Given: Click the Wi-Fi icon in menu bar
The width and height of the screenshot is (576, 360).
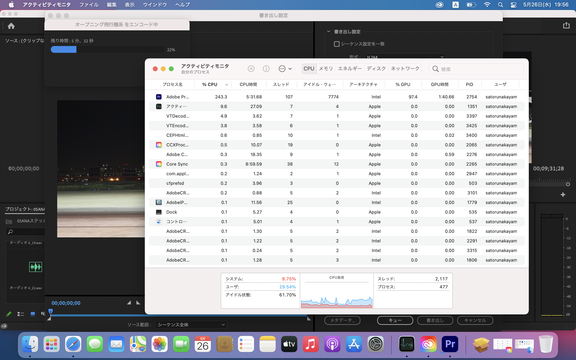Looking at the screenshot, I should coord(487,5).
